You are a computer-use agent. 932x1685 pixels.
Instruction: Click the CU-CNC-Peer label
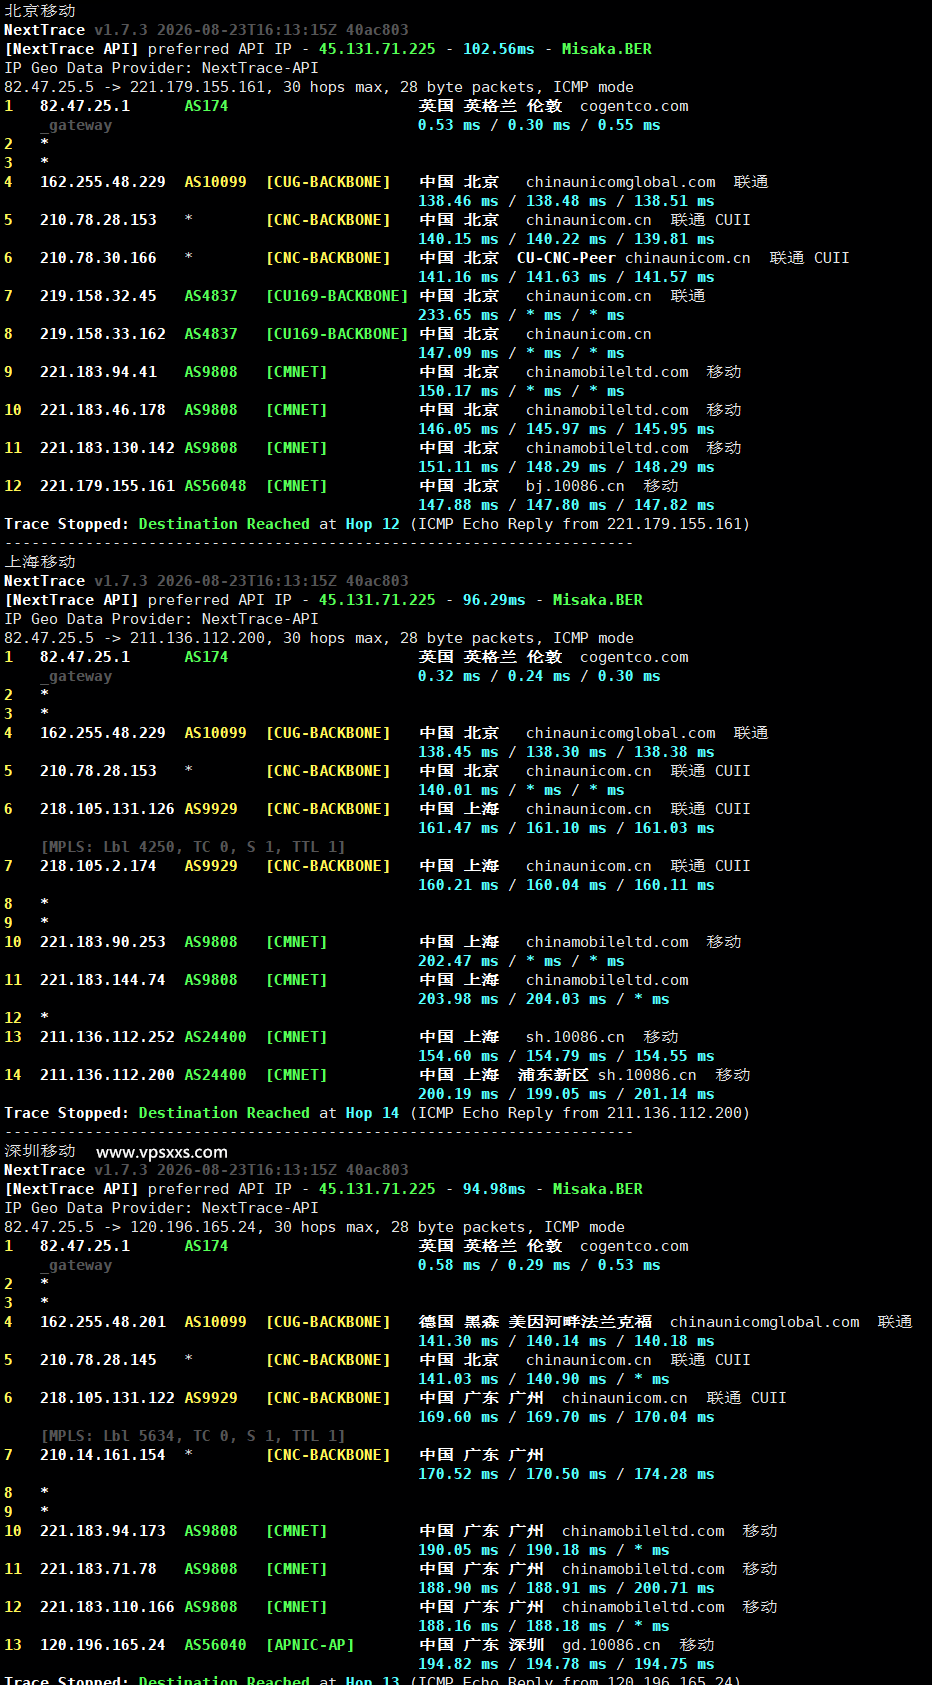pos(566,258)
